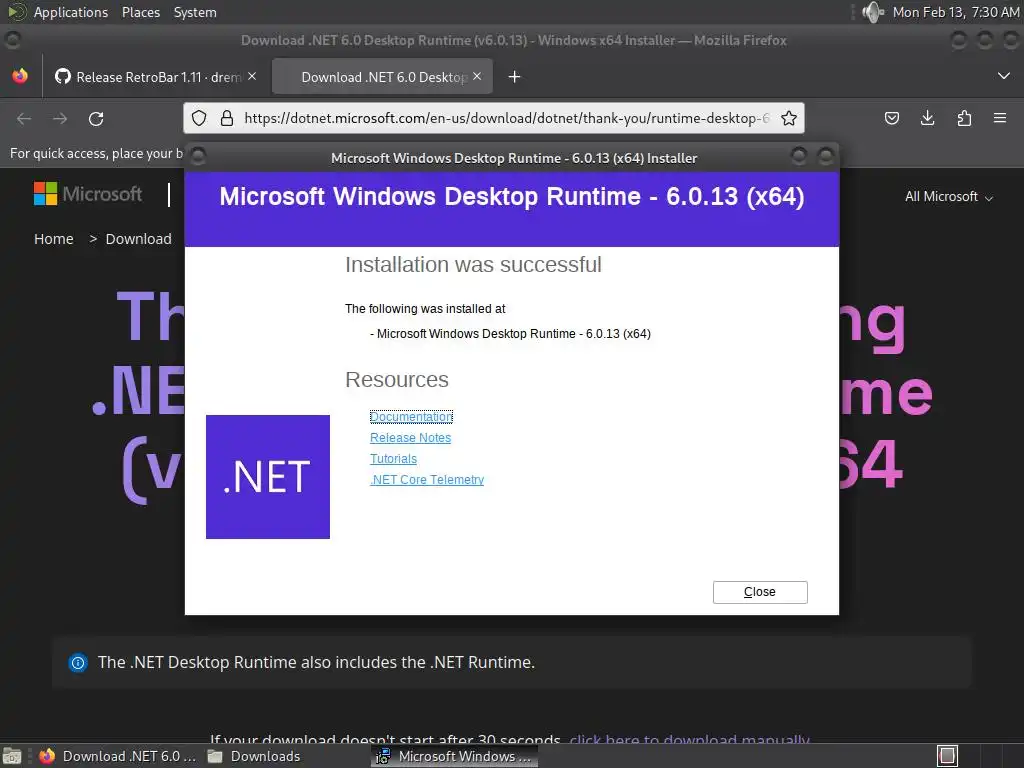The image size is (1024, 768).
Task: Switch to Firefox Download .NET taskbar item
Action: pyautogui.click(x=118, y=756)
